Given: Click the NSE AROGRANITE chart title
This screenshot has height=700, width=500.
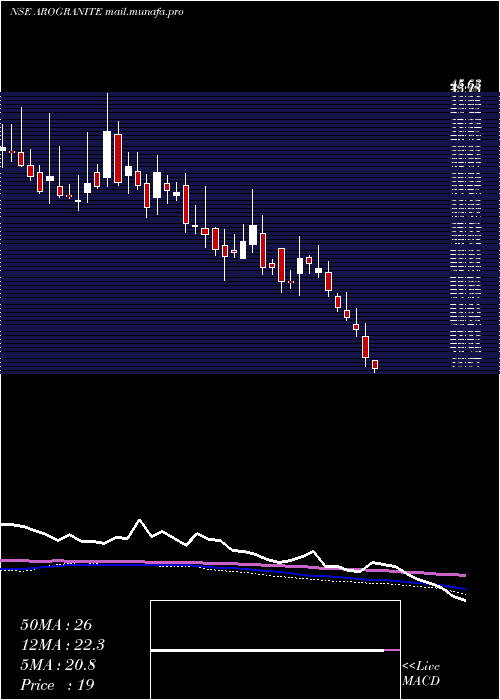Looking at the screenshot, I should click(96, 12).
